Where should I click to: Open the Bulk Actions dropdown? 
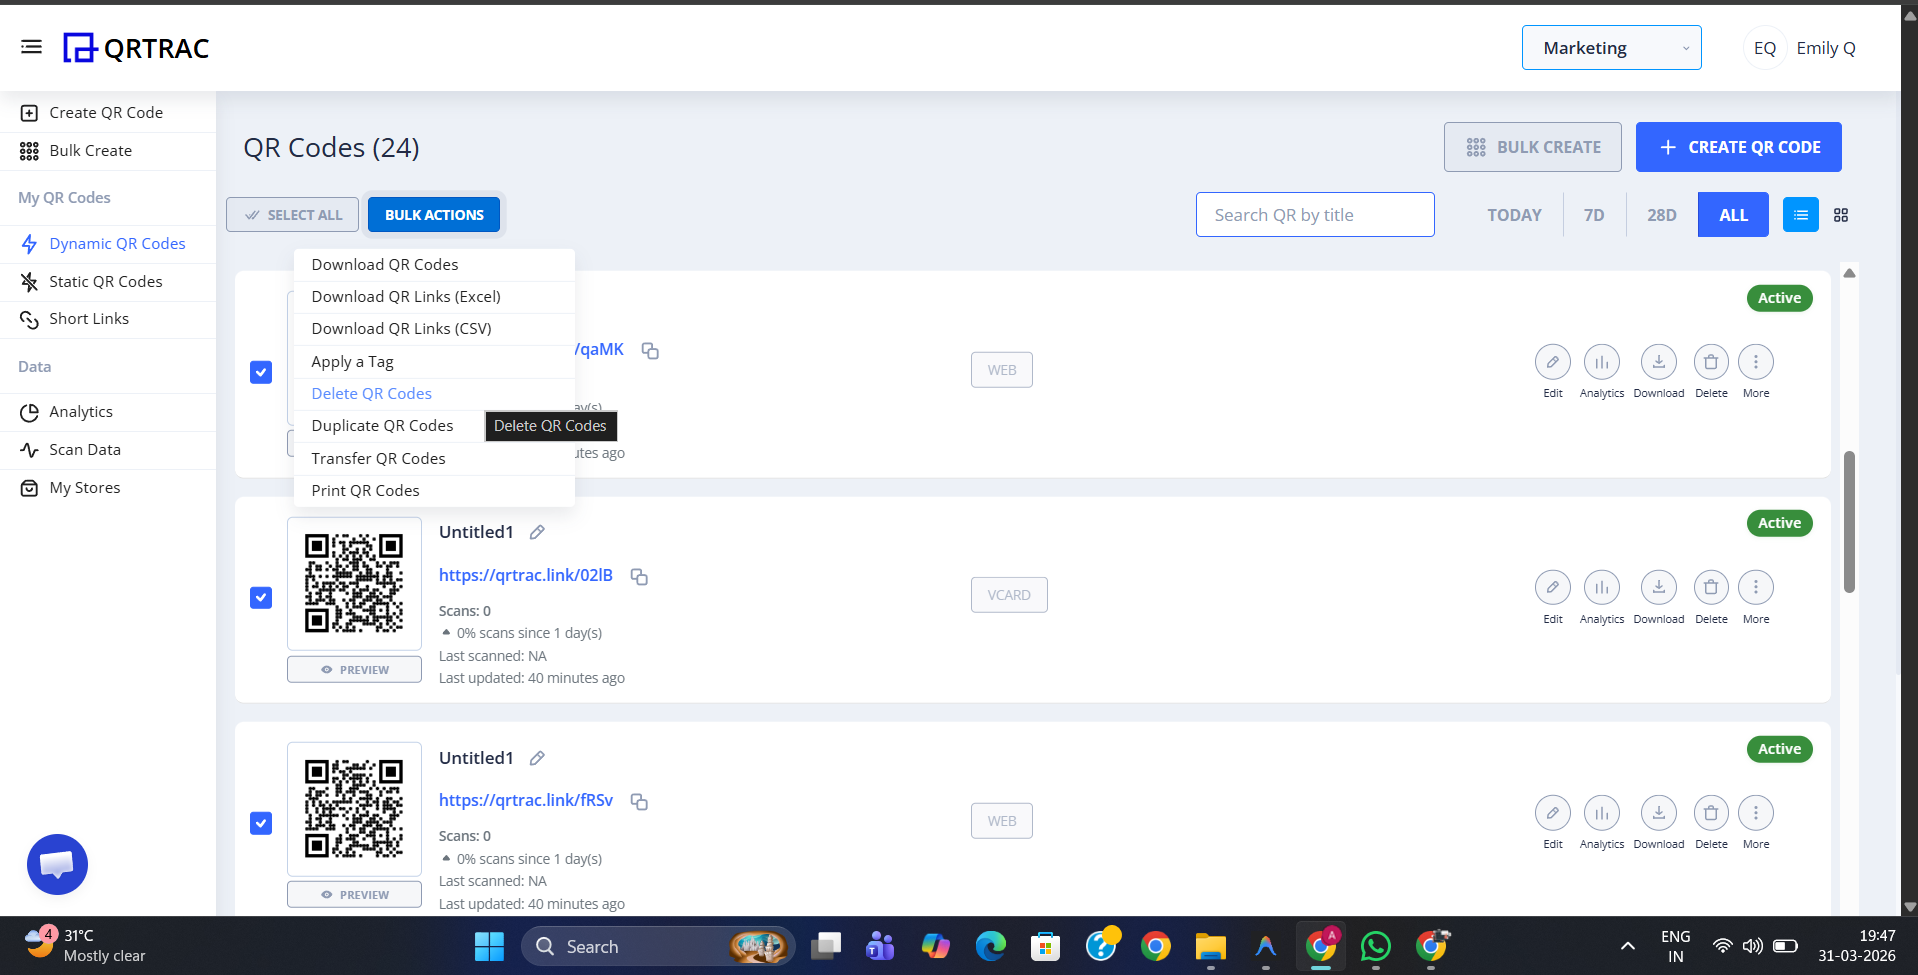(433, 214)
